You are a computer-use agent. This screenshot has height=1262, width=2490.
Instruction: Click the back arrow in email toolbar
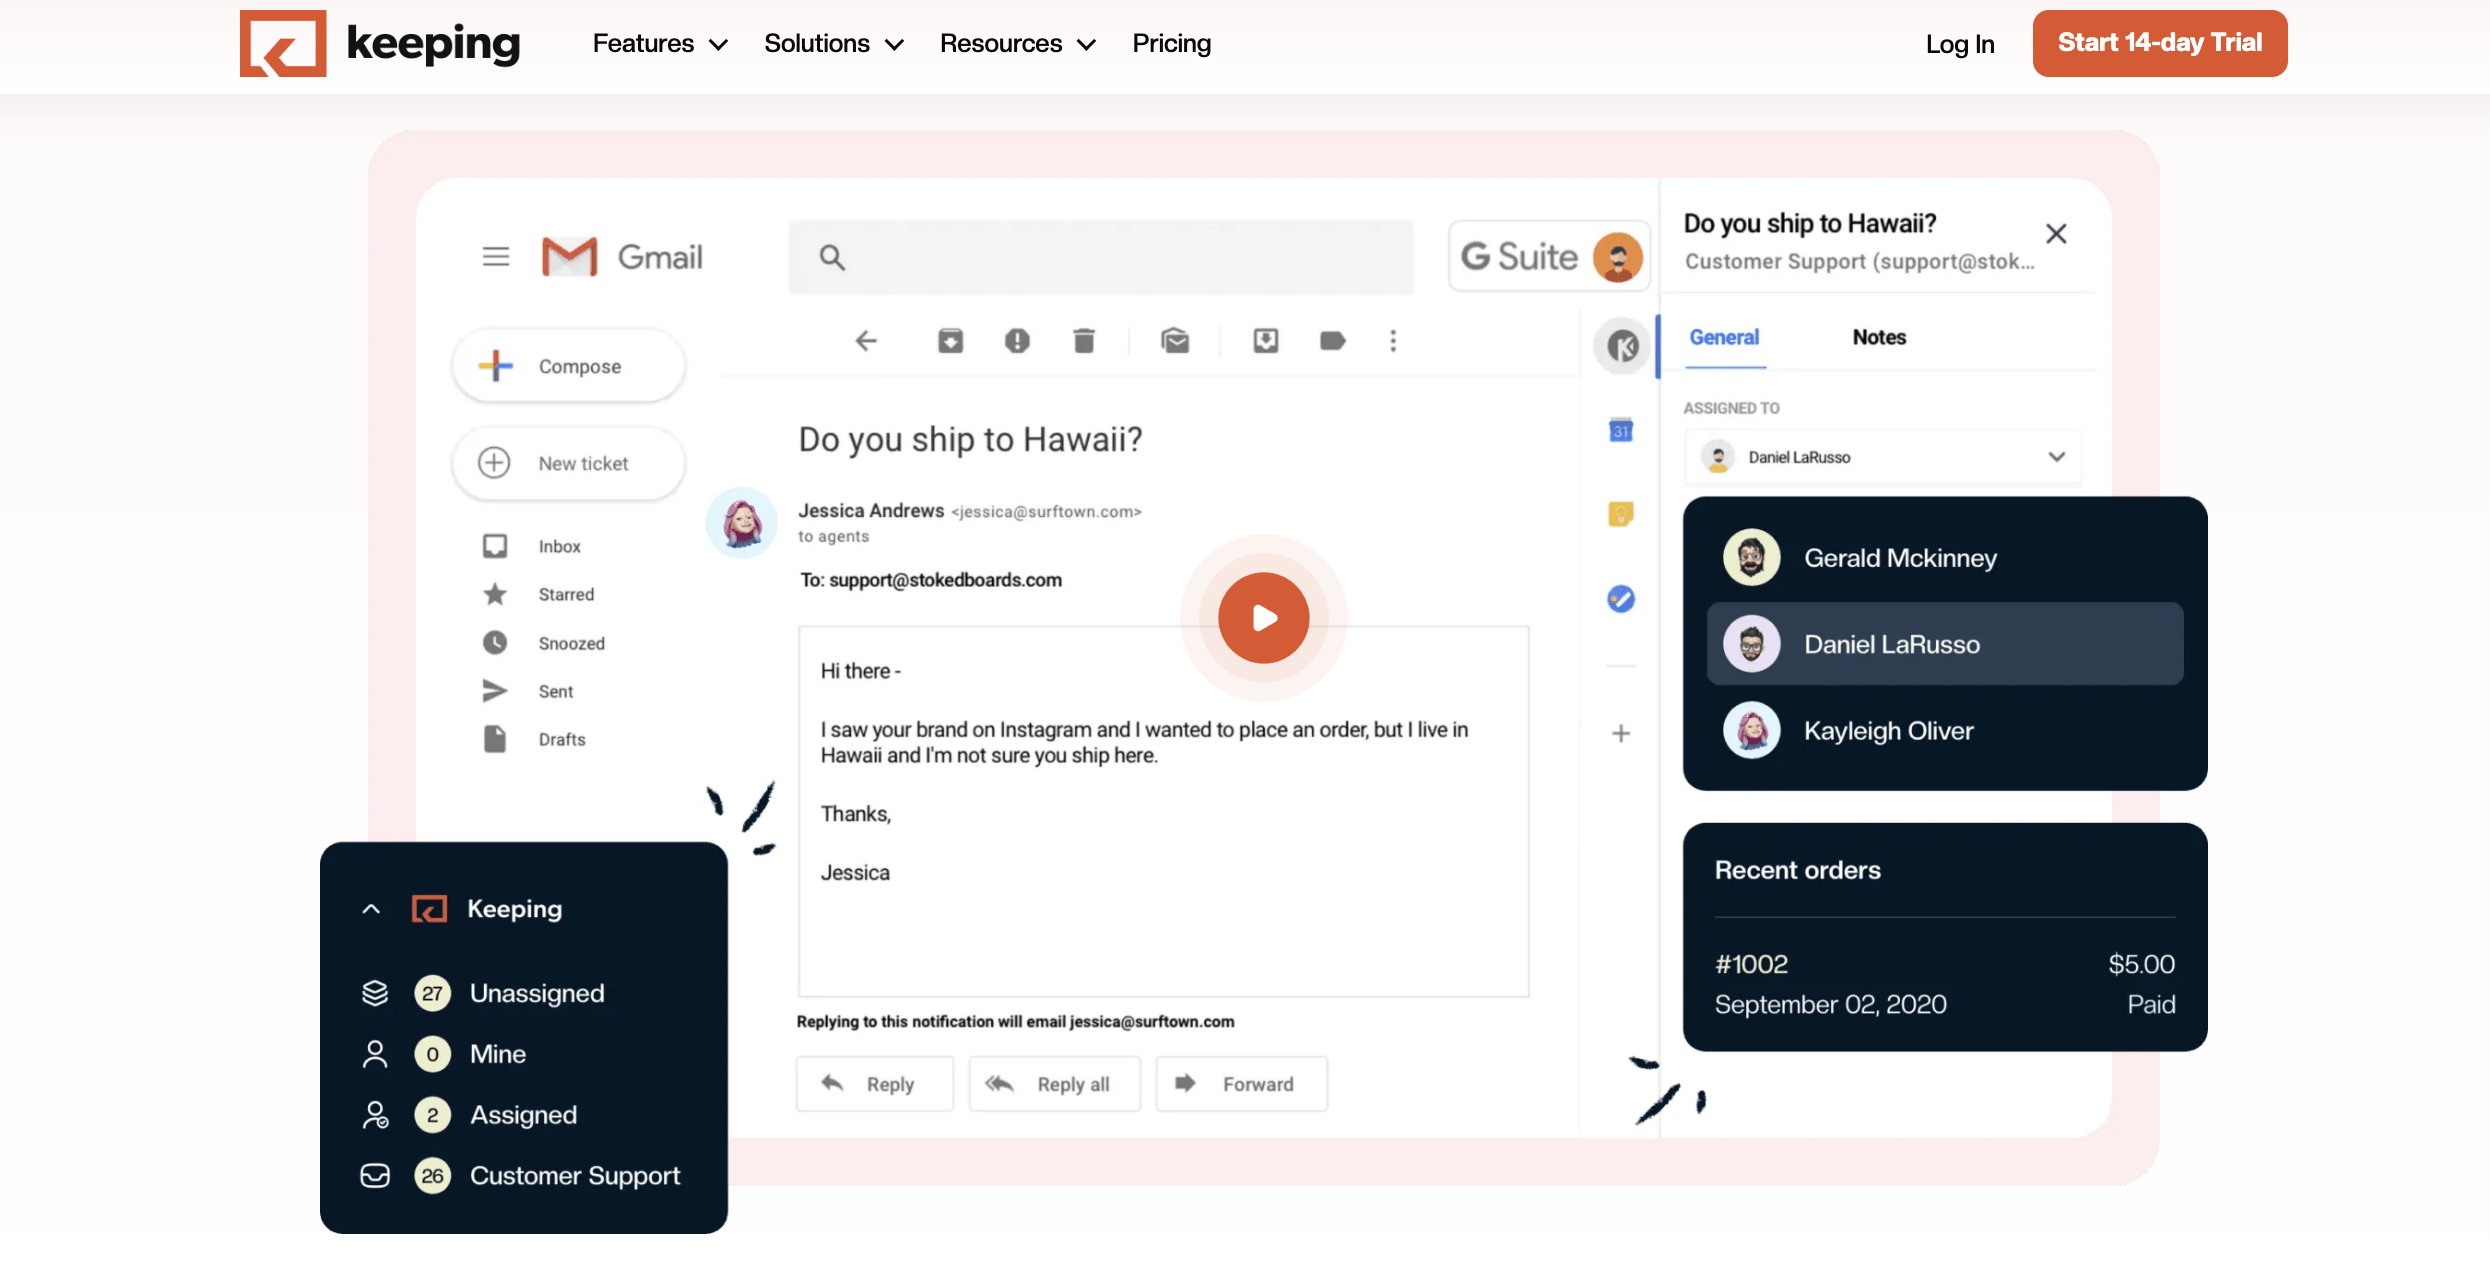pyautogui.click(x=866, y=341)
